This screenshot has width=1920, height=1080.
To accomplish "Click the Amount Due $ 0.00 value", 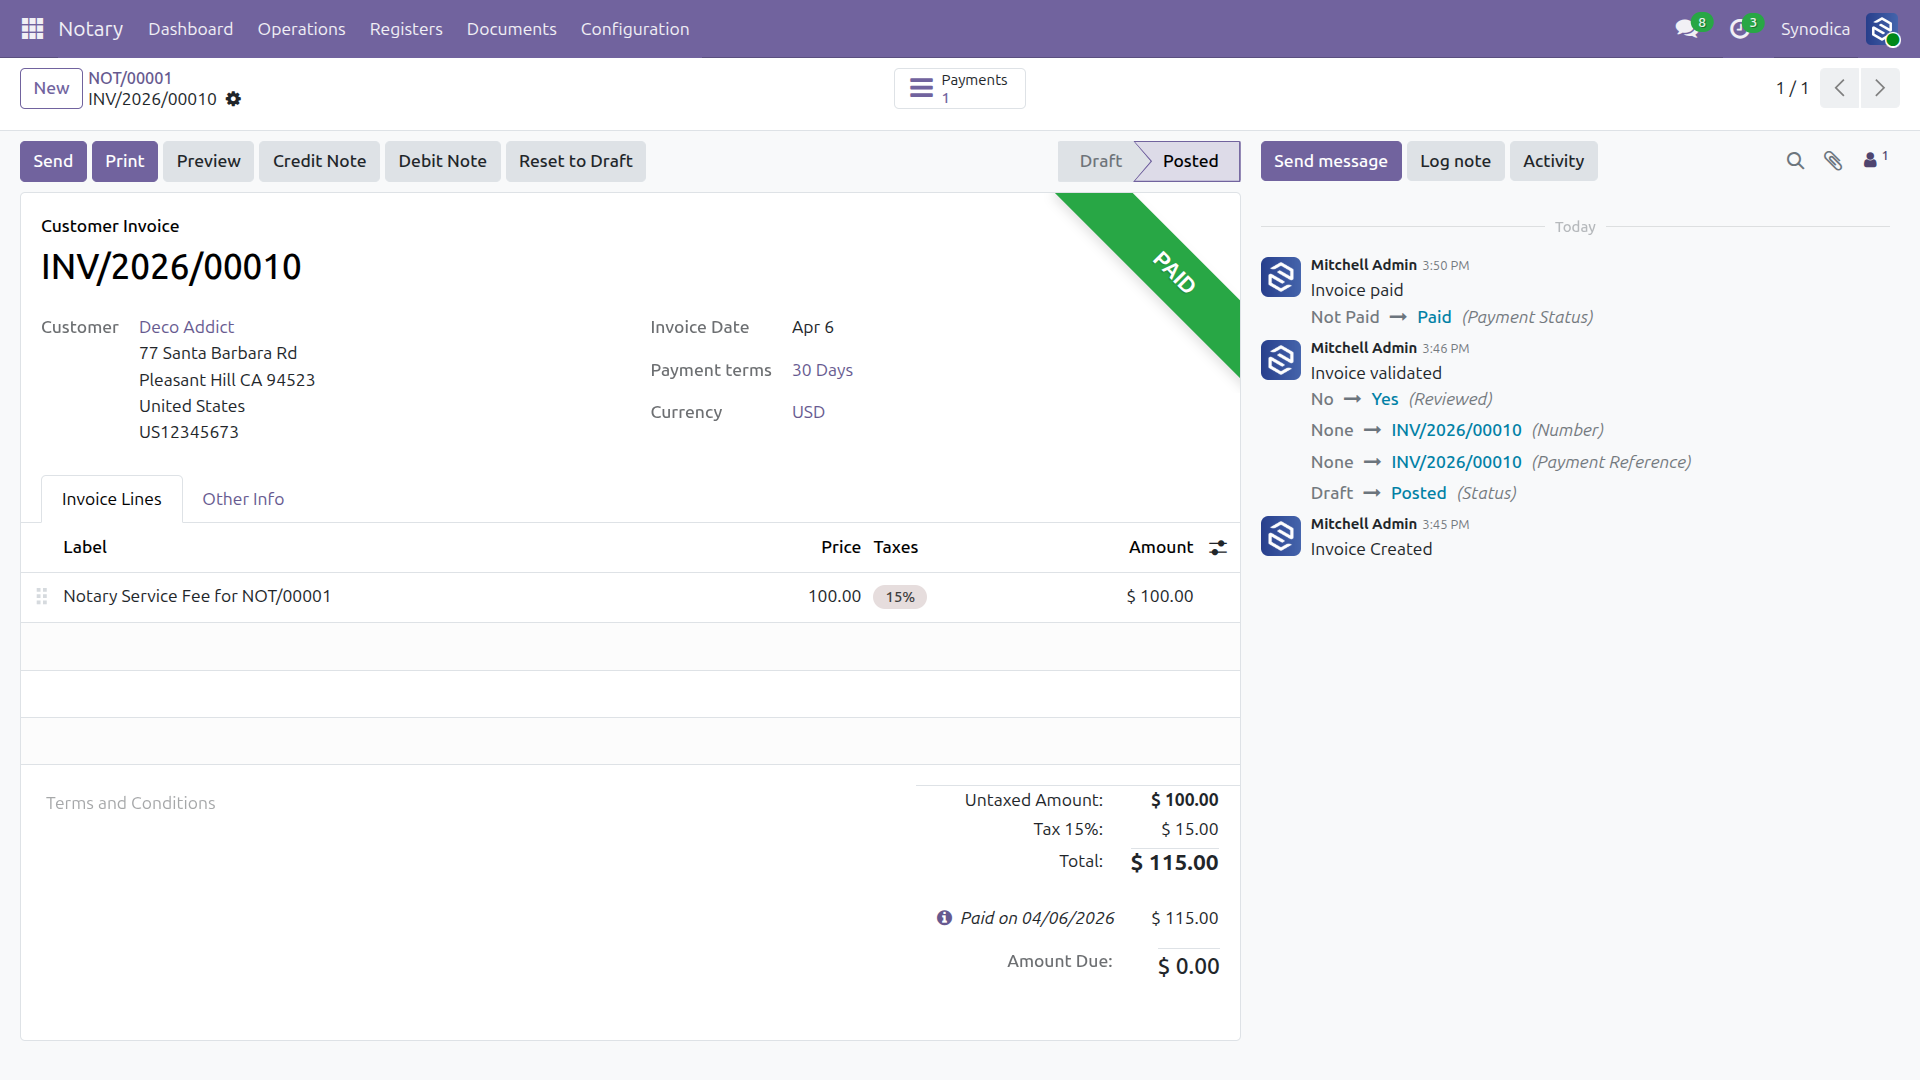I will [x=1188, y=966].
